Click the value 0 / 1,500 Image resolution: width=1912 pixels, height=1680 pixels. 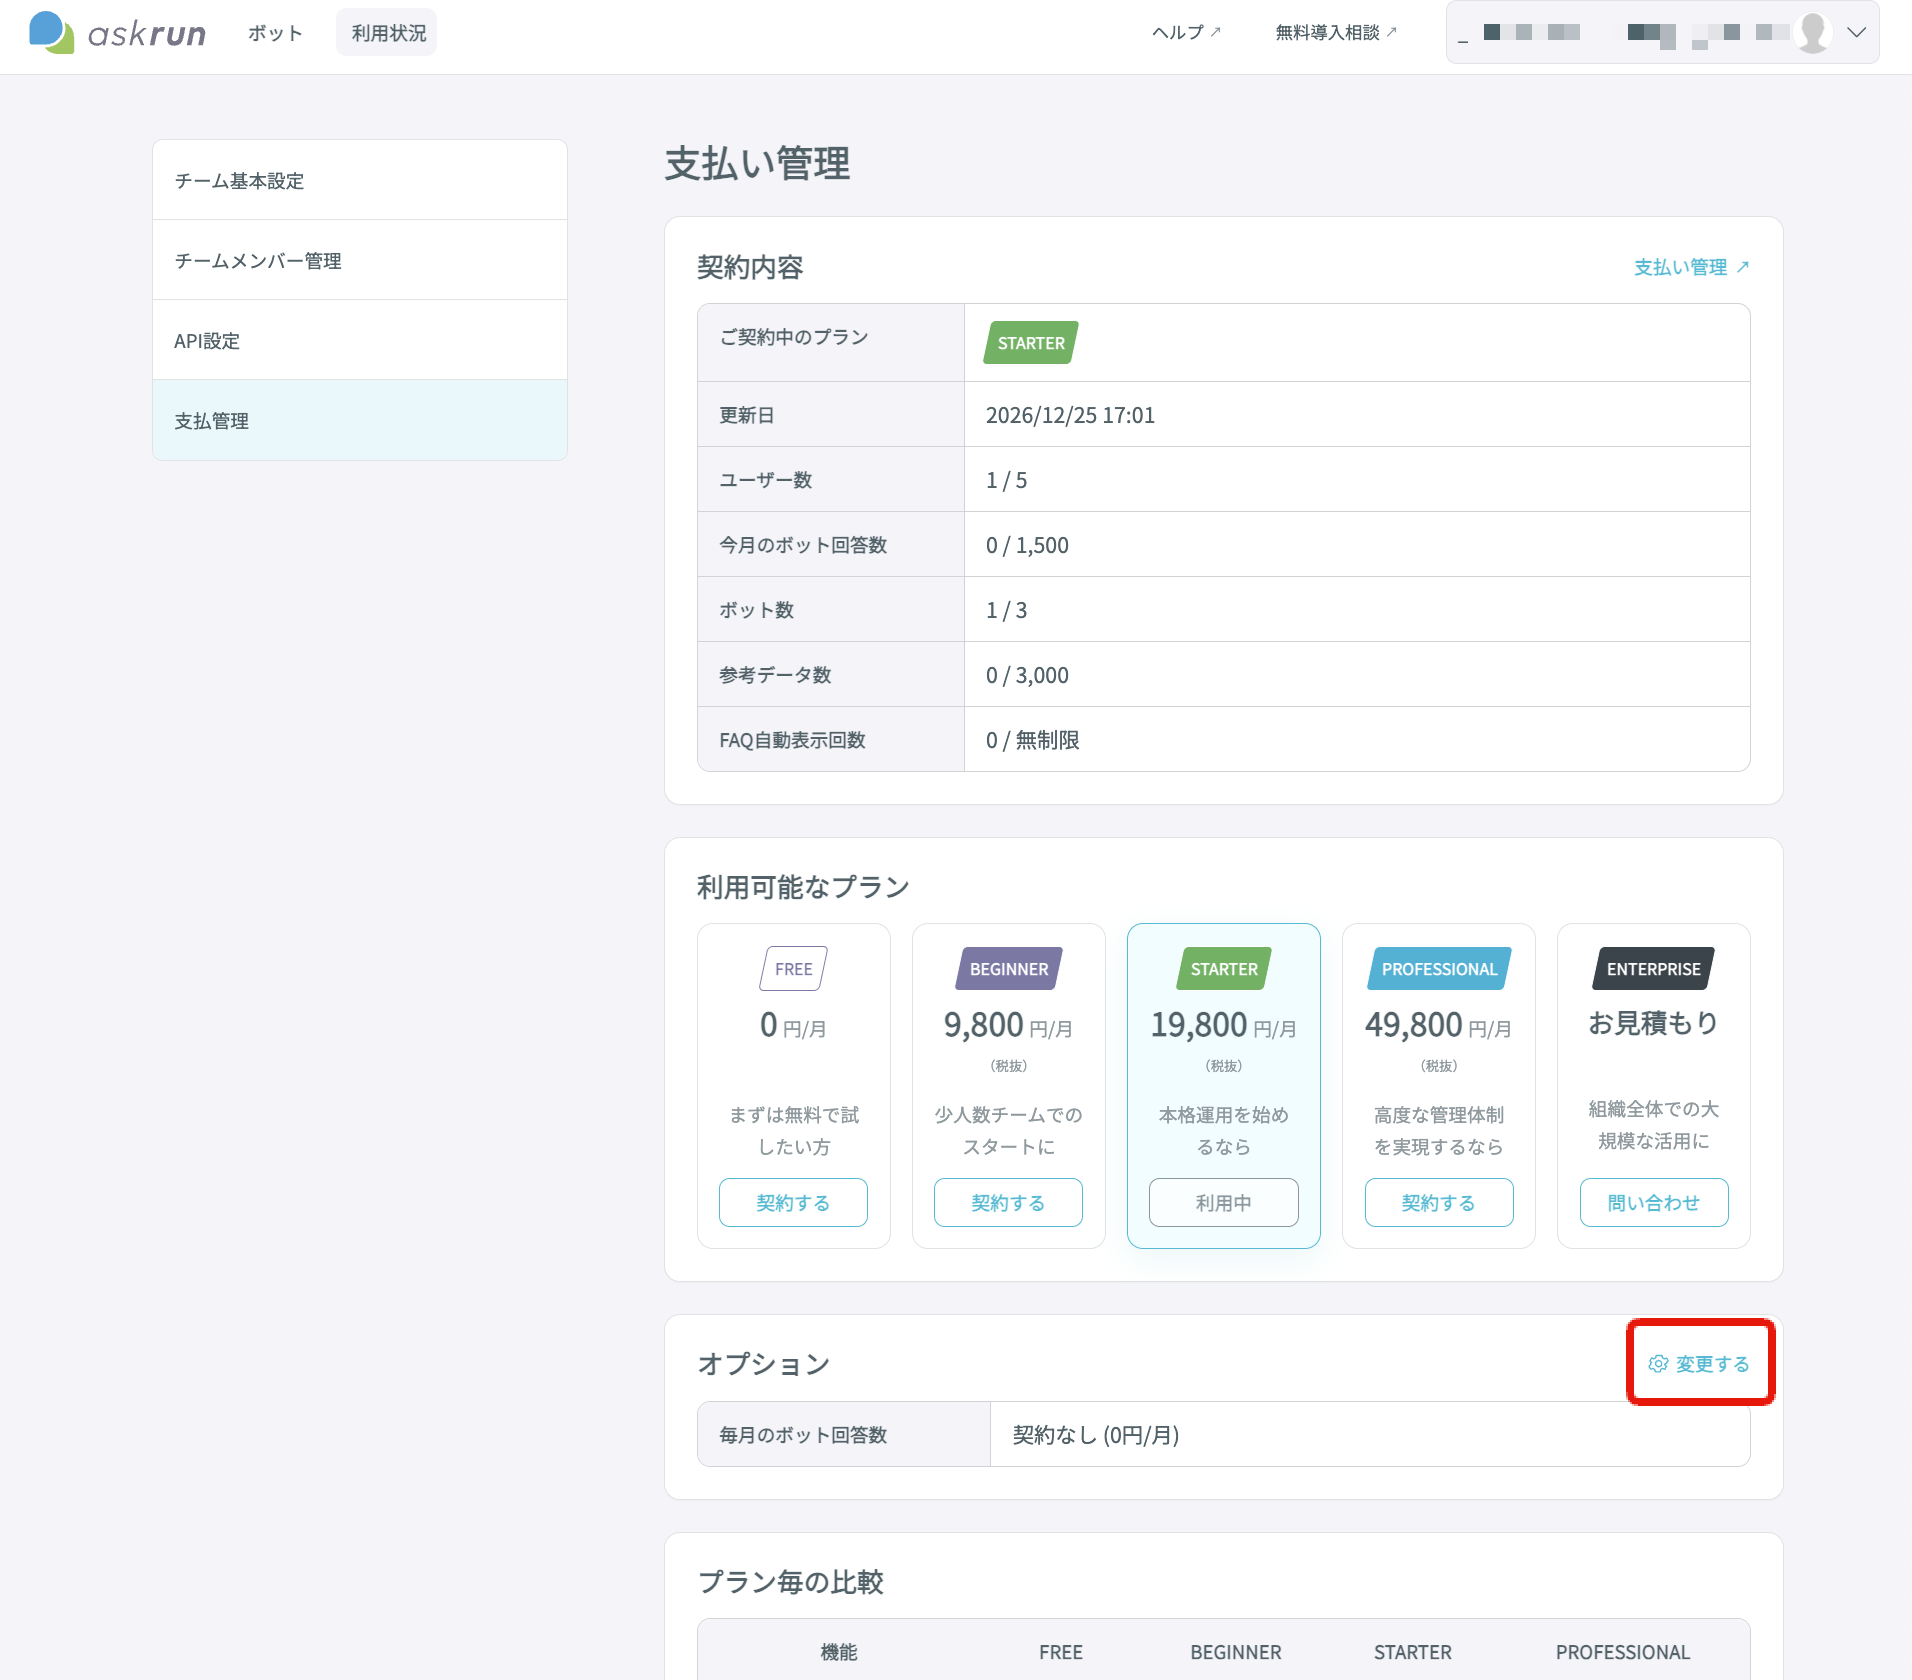pyautogui.click(x=1027, y=545)
